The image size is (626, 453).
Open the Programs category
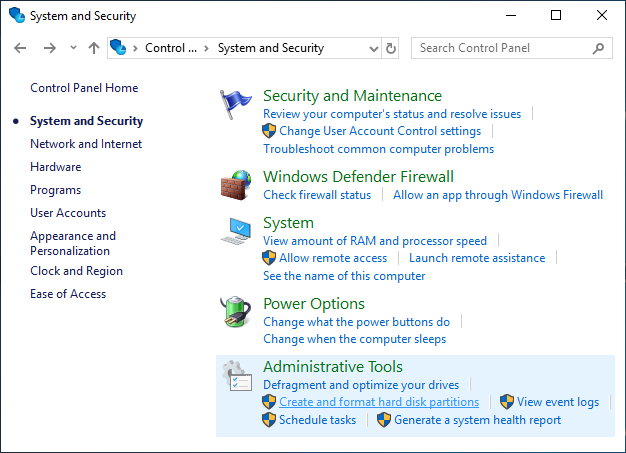coord(55,190)
